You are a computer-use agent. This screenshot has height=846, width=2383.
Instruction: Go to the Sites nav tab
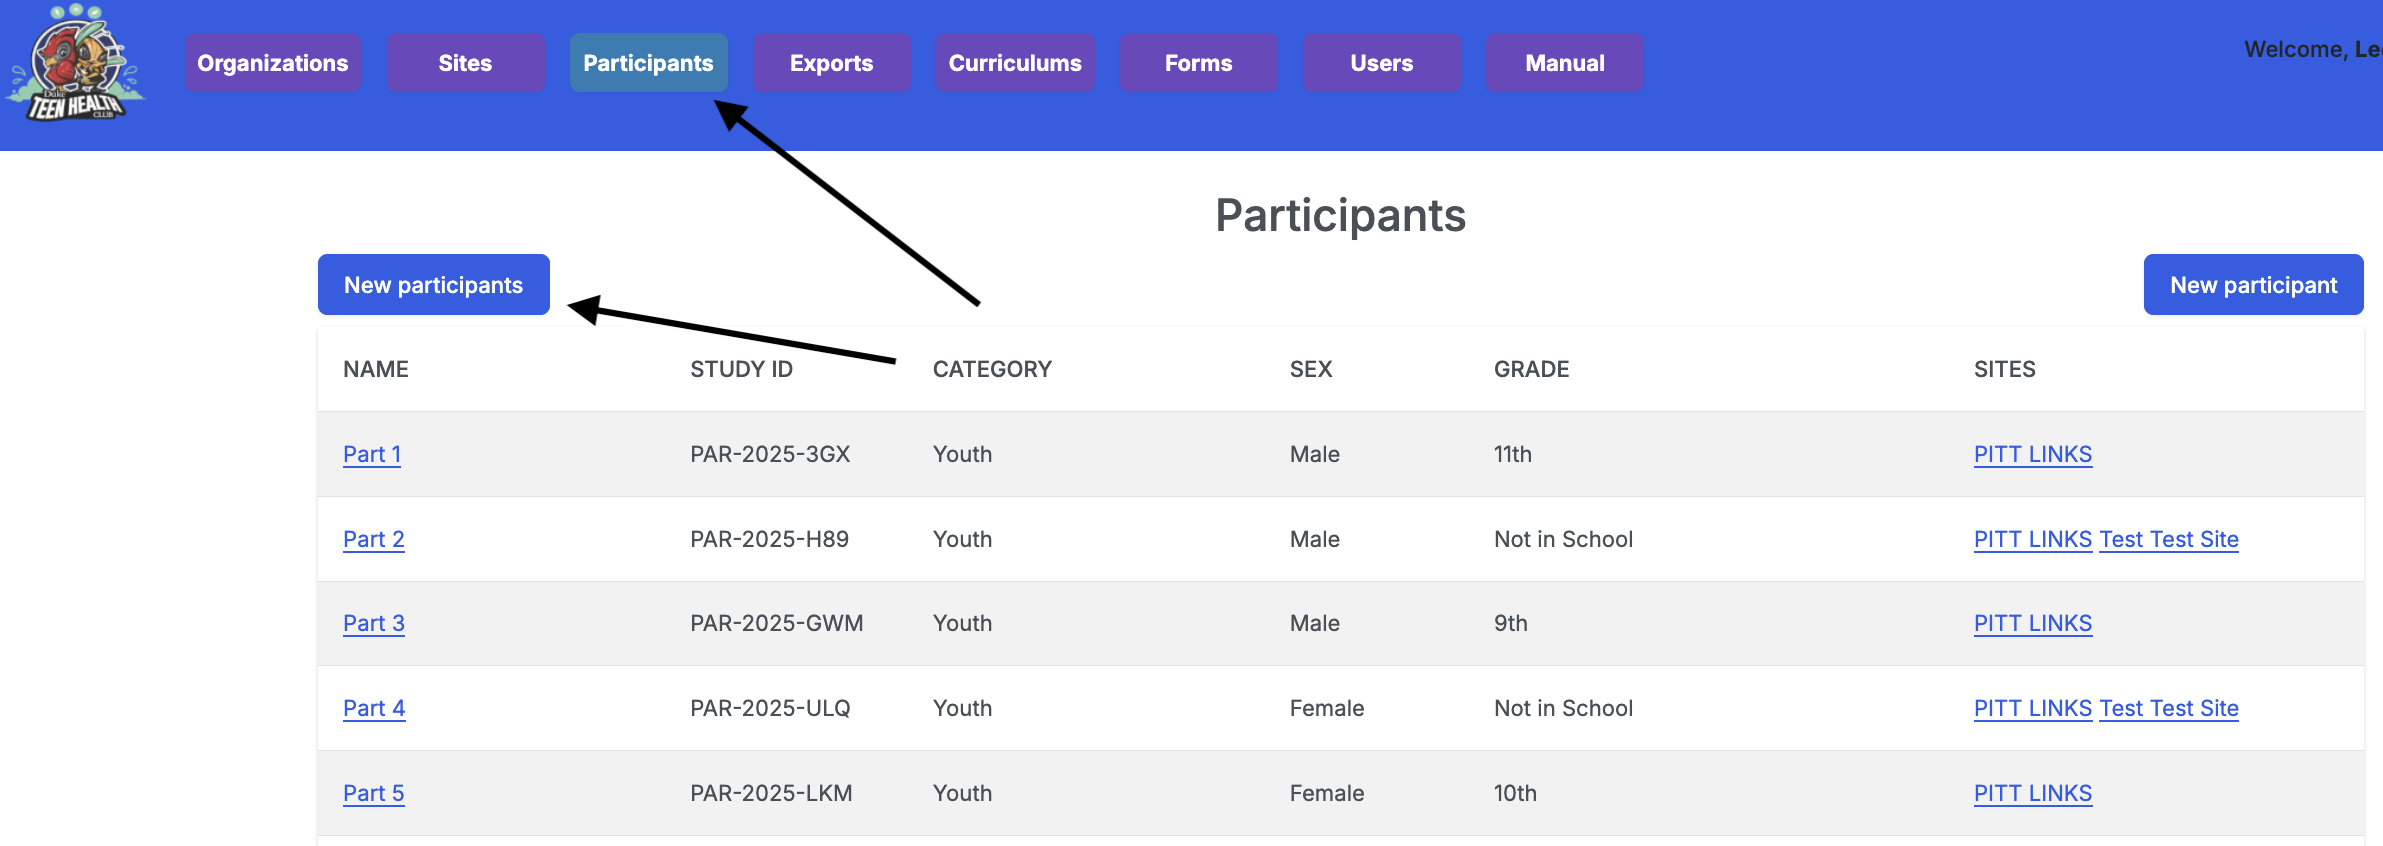466,63
